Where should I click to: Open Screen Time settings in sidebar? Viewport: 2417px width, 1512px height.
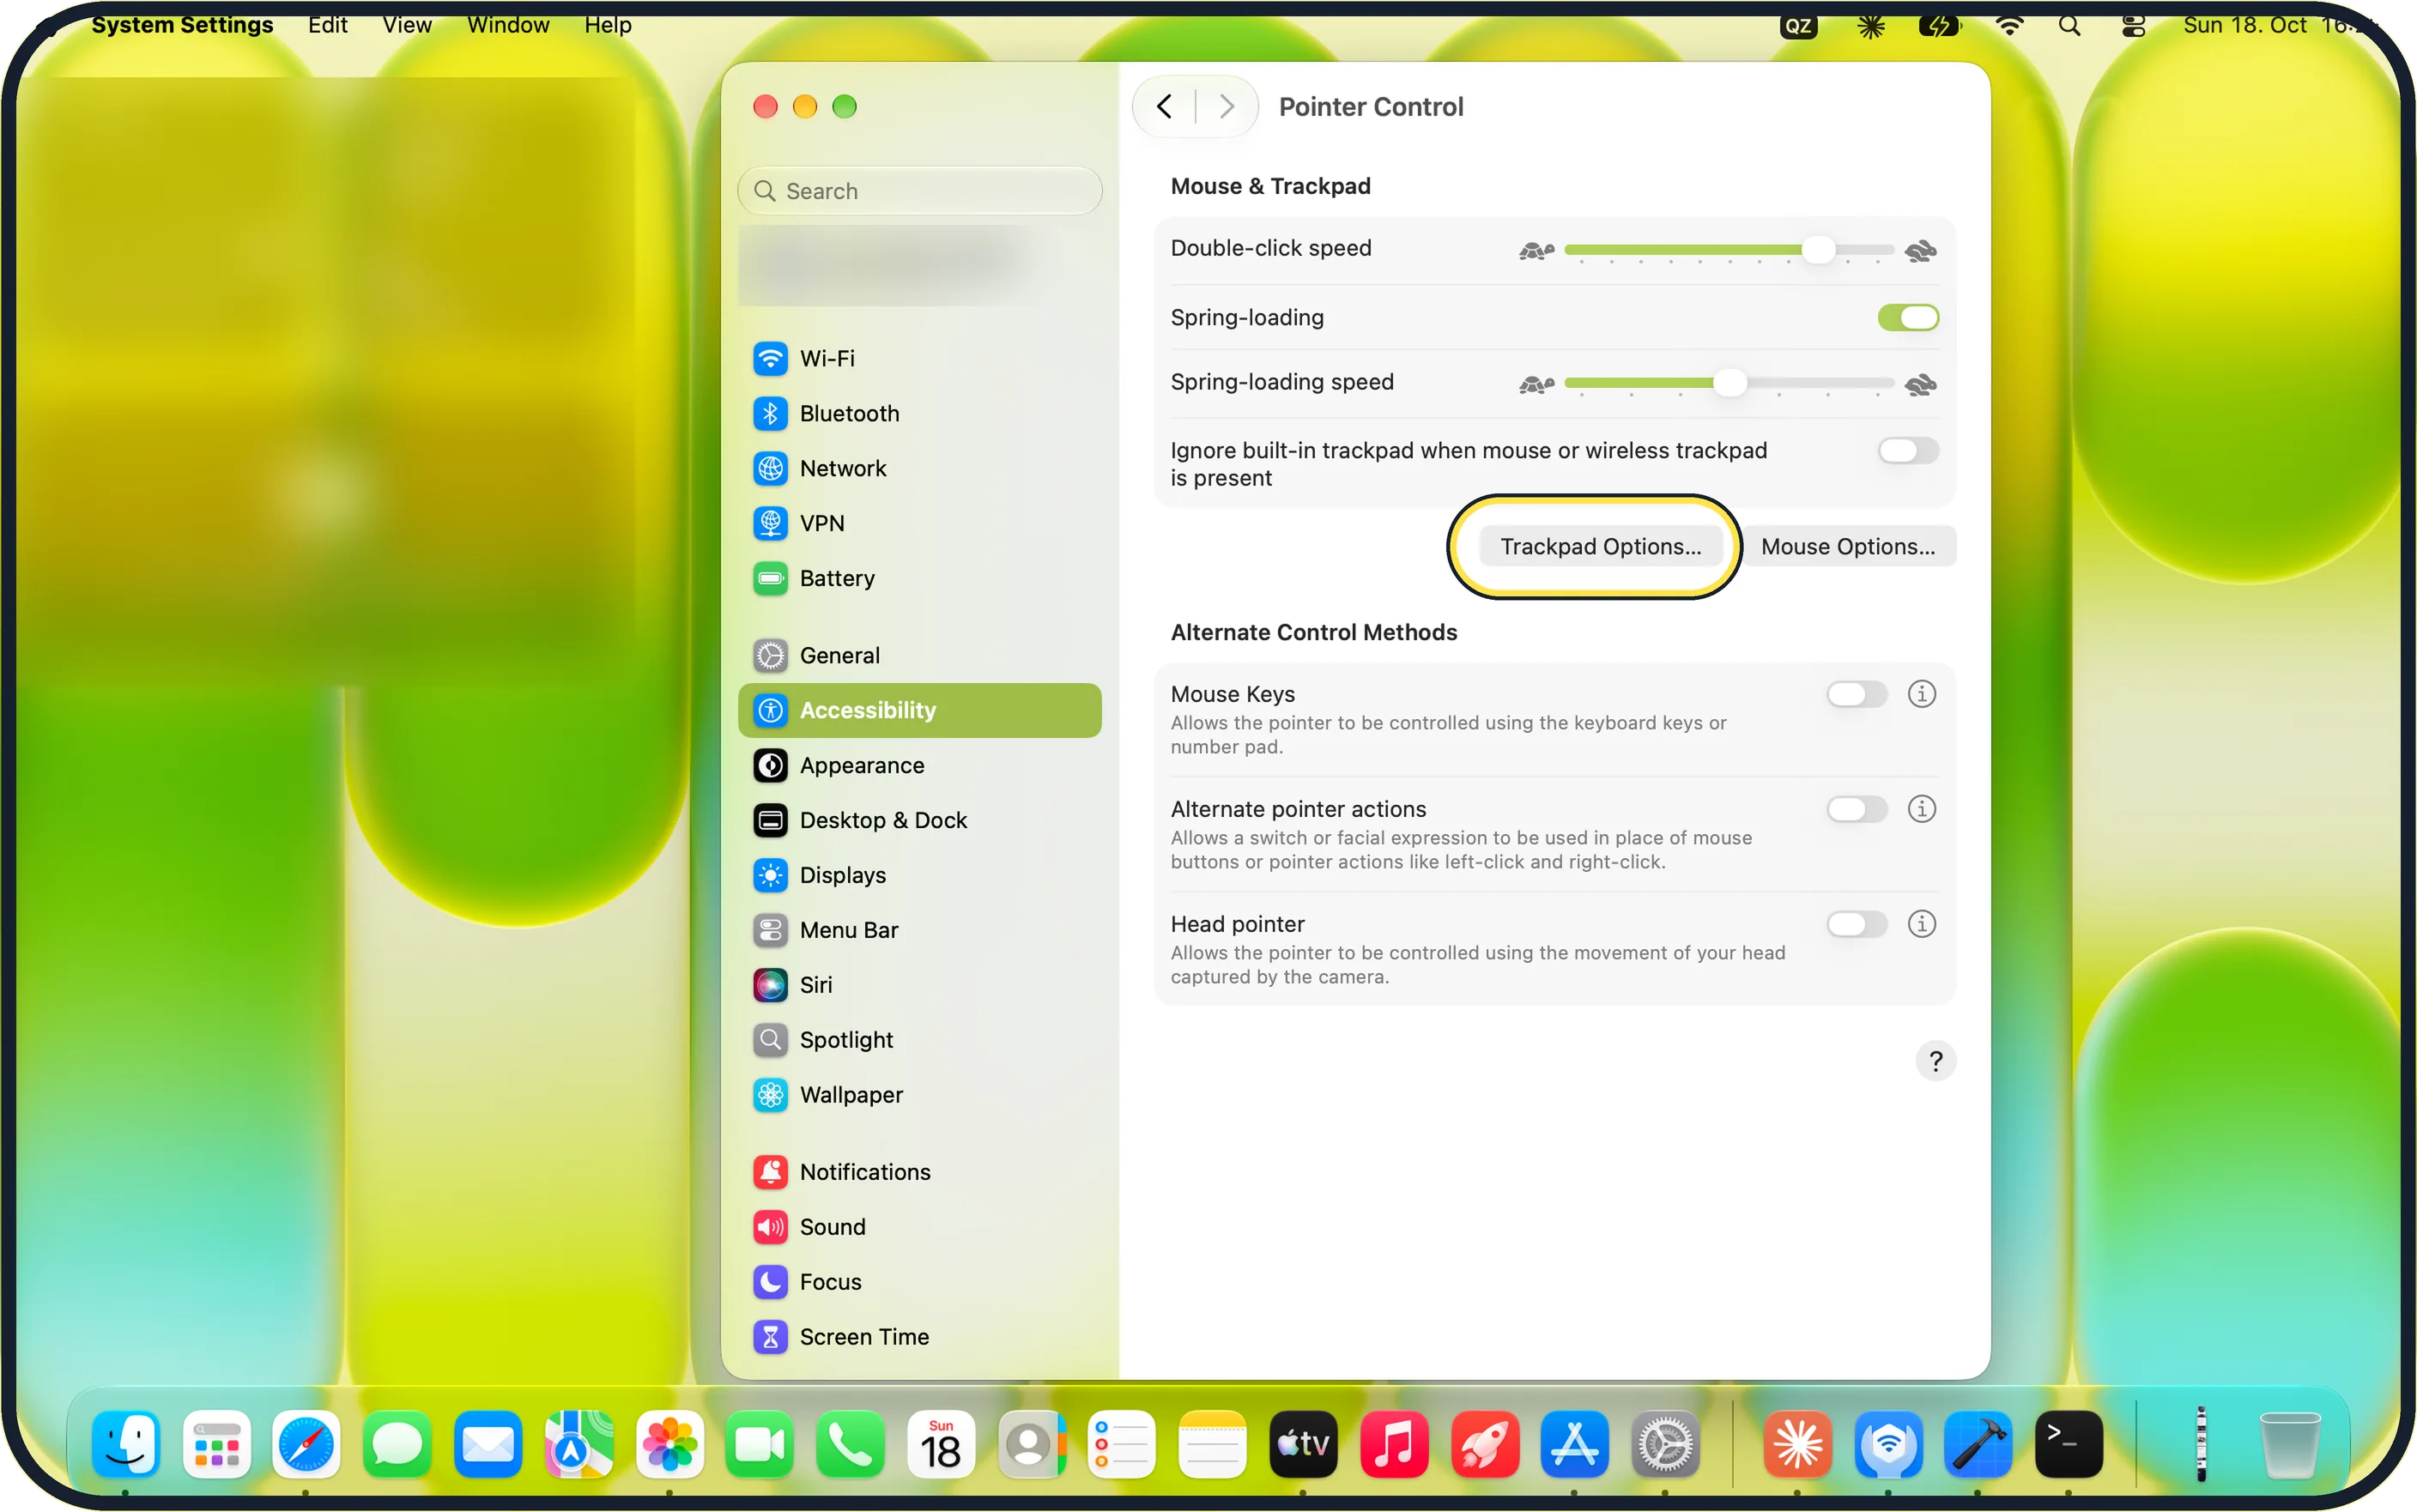point(919,1337)
